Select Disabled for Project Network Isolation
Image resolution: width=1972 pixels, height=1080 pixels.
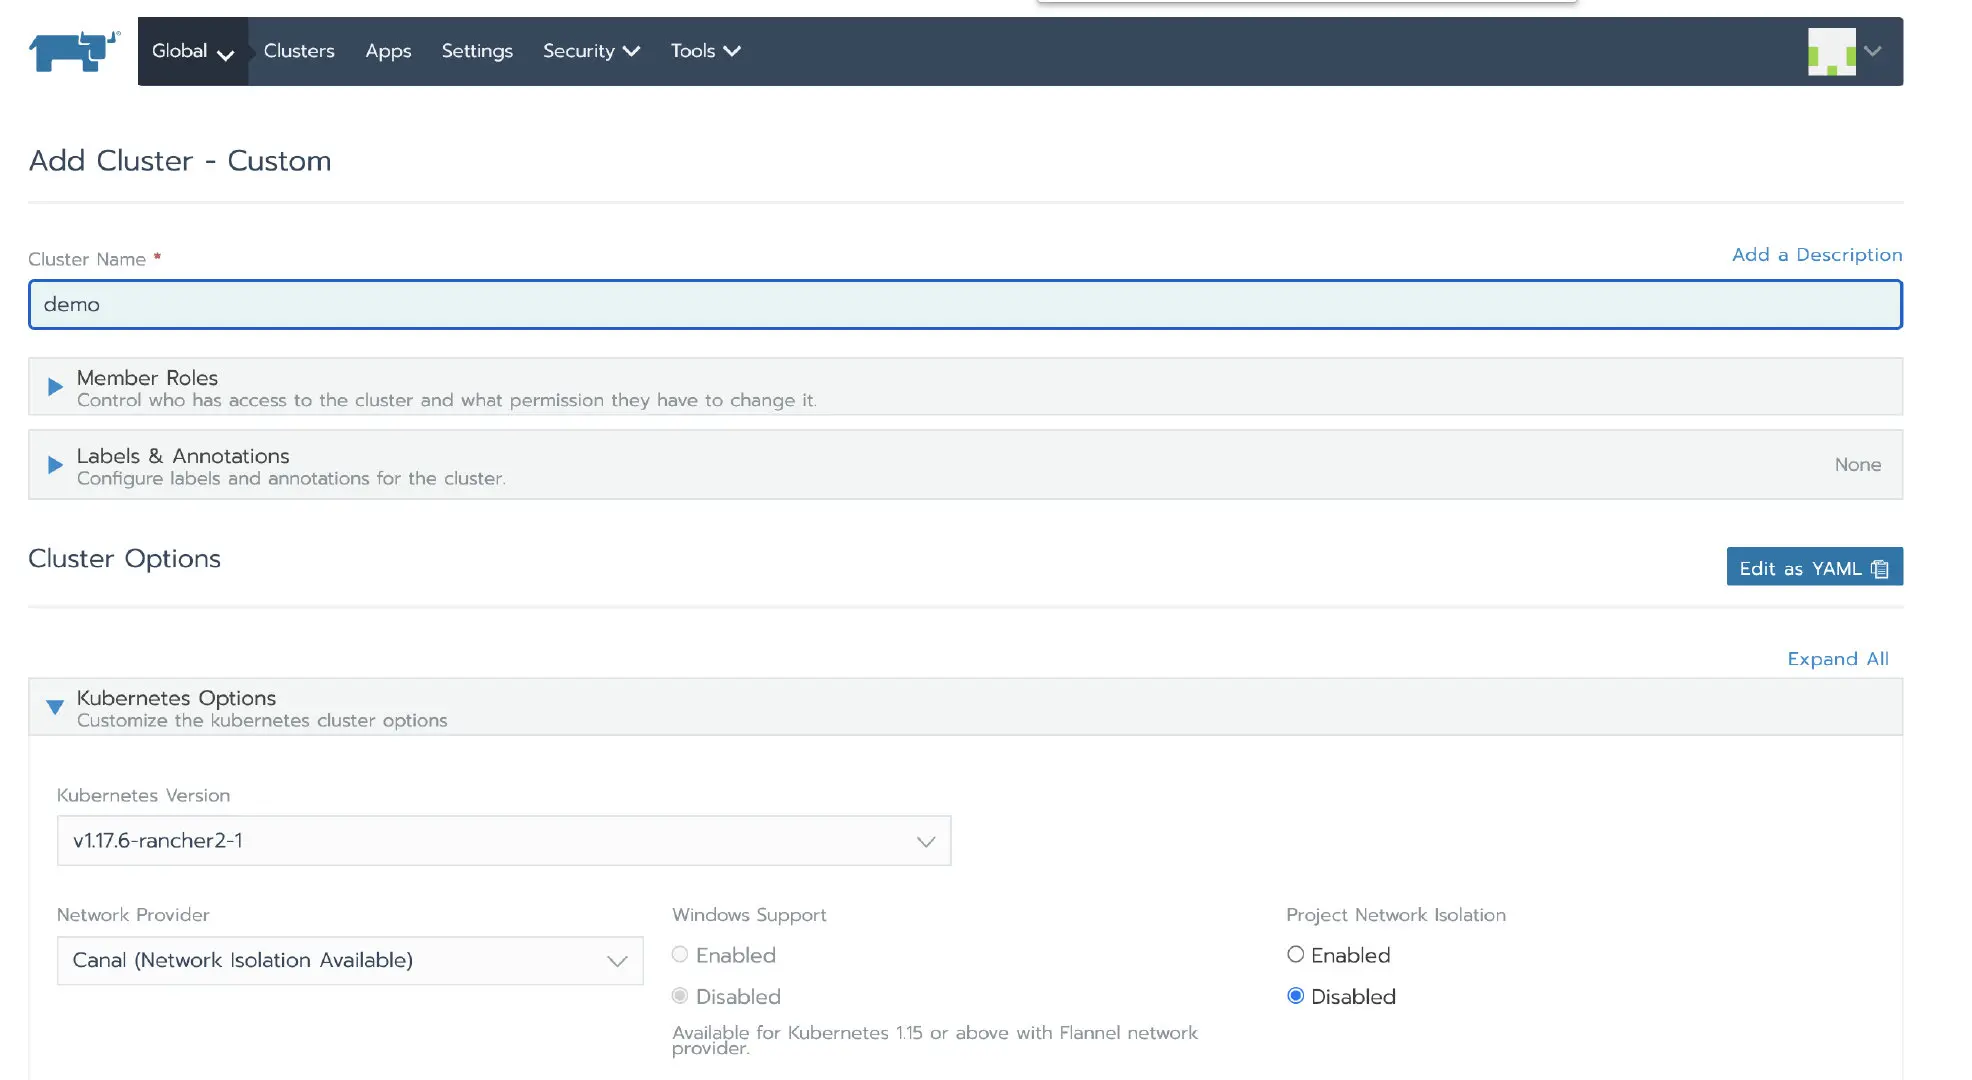(1296, 996)
